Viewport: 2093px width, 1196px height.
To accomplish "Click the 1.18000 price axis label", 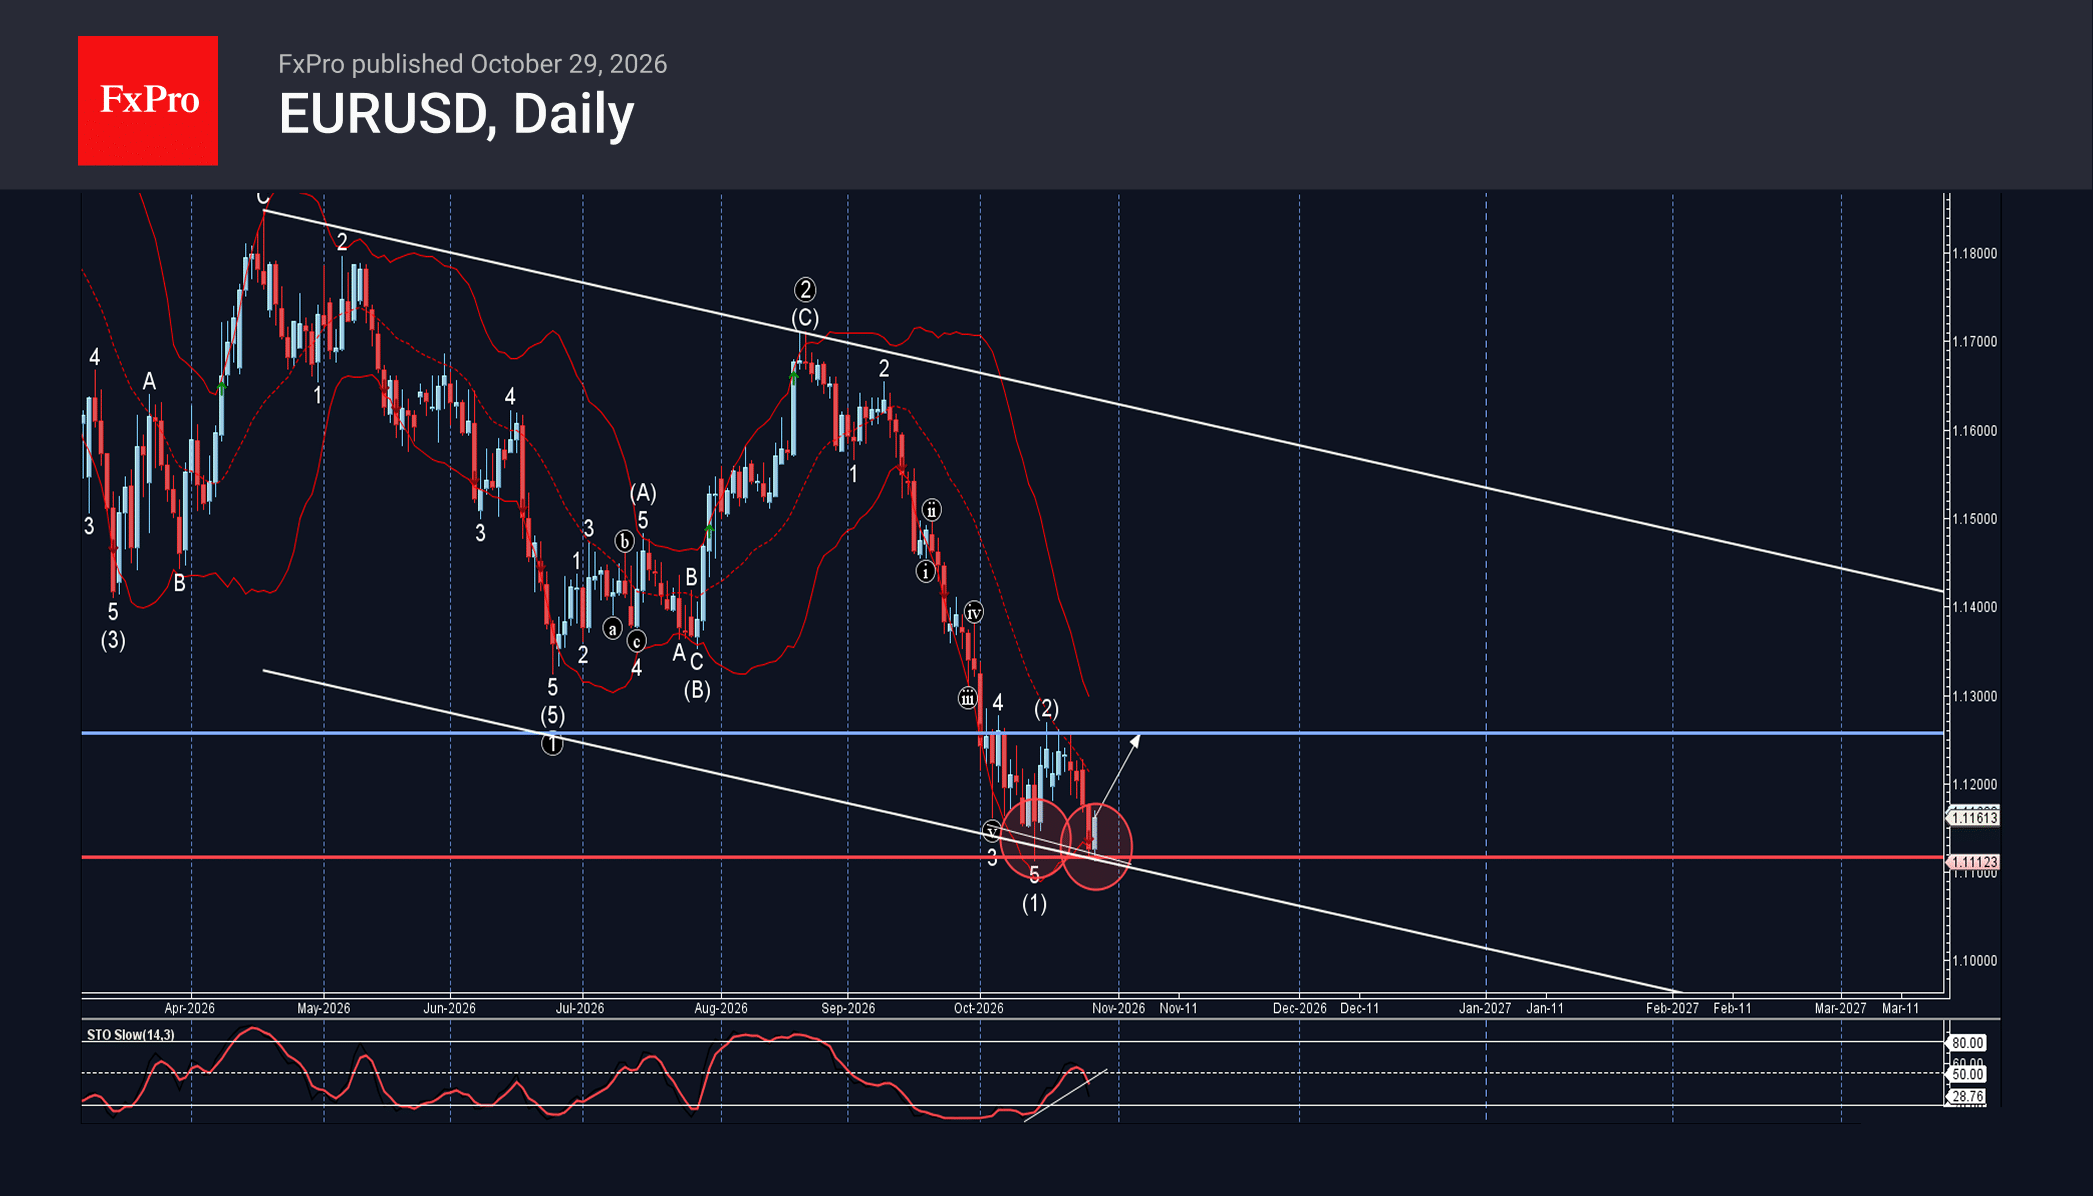I will 1975,254.
